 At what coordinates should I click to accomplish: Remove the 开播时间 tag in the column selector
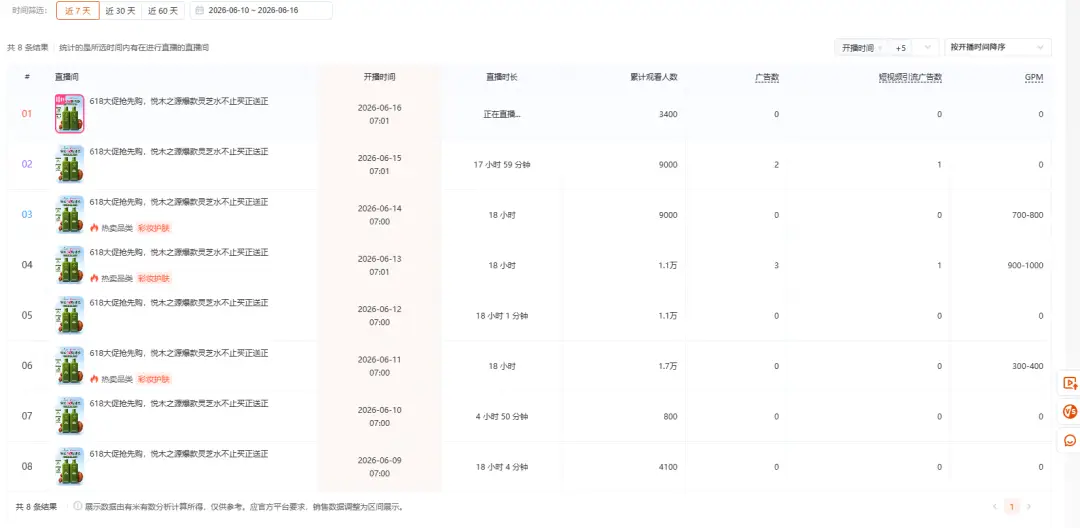coord(881,48)
